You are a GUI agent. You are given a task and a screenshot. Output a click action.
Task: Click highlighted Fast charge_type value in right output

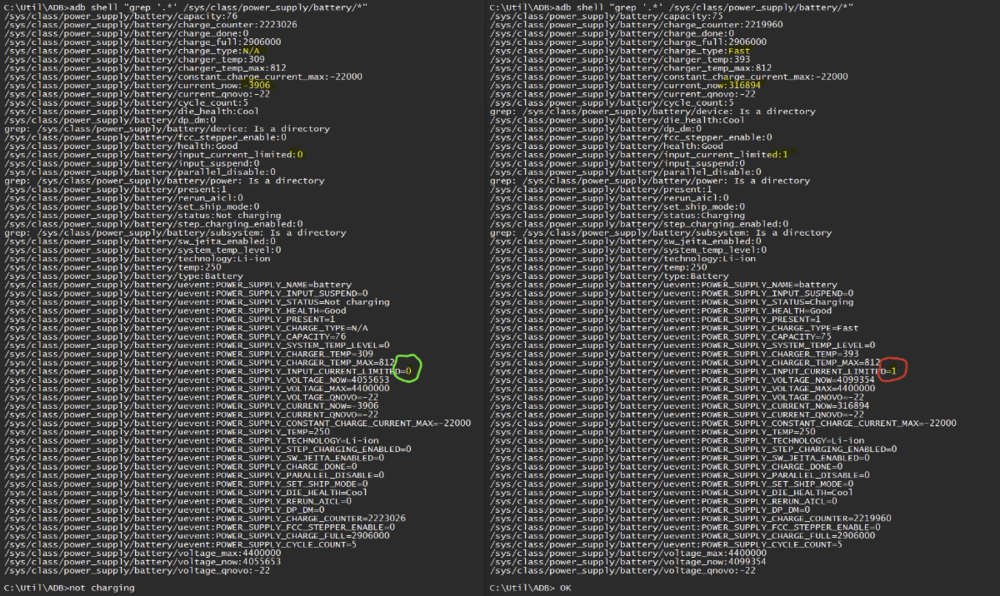coord(741,50)
